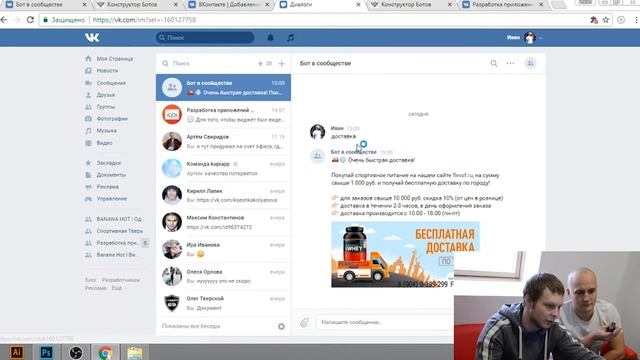
Task: Switch to ВКонтакте | Добавлен... tab
Action: coord(229,4)
